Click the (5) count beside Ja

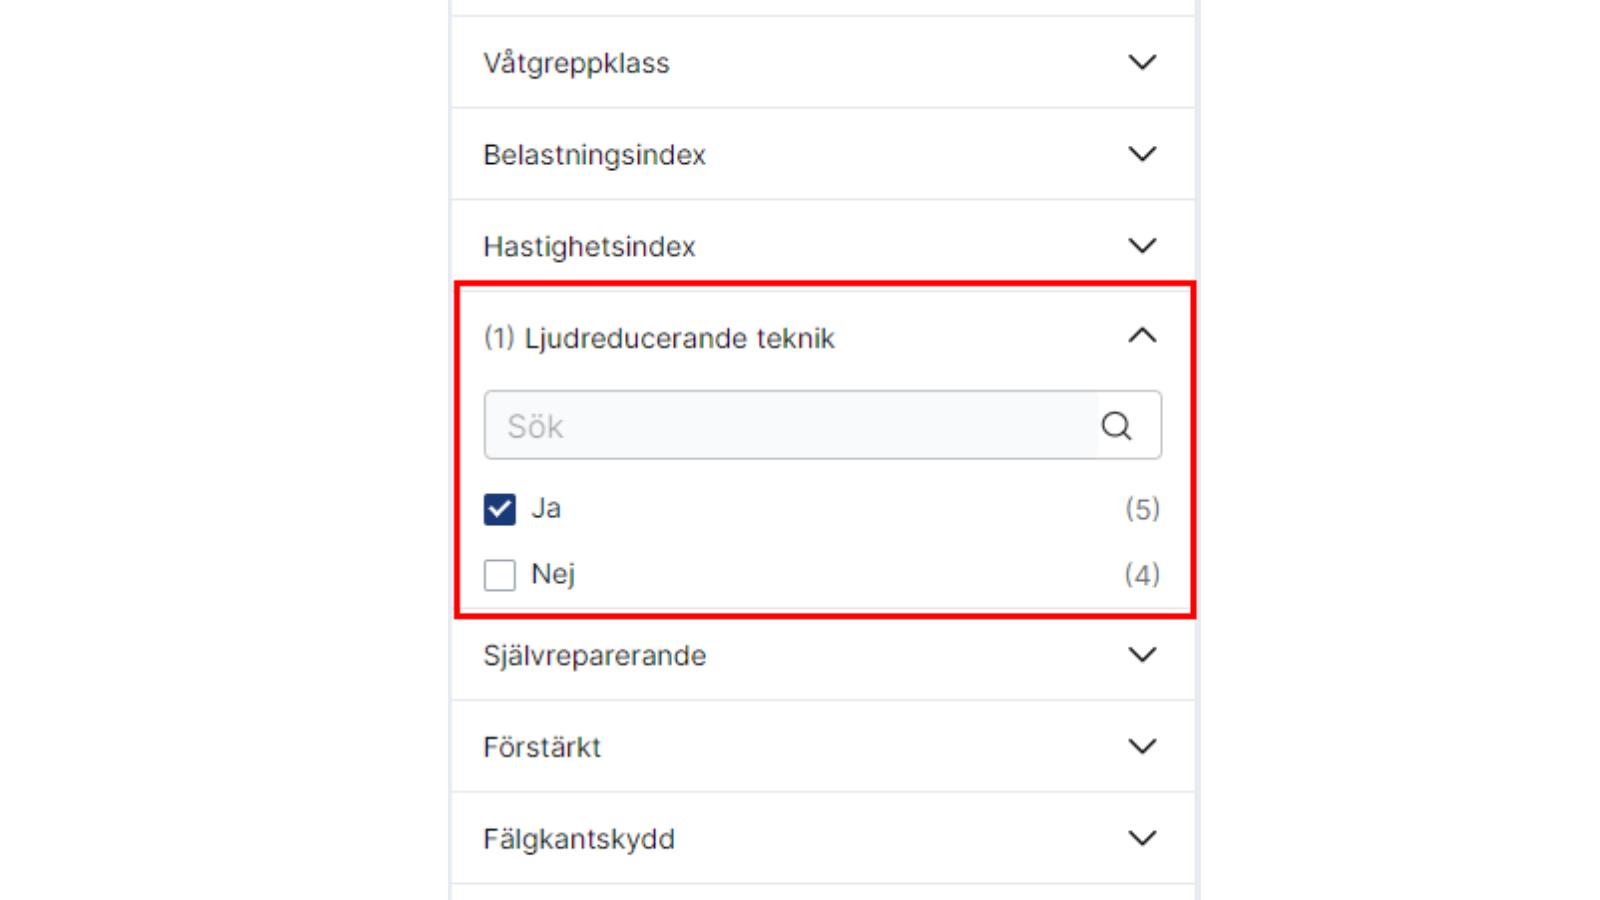coord(1141,508)
